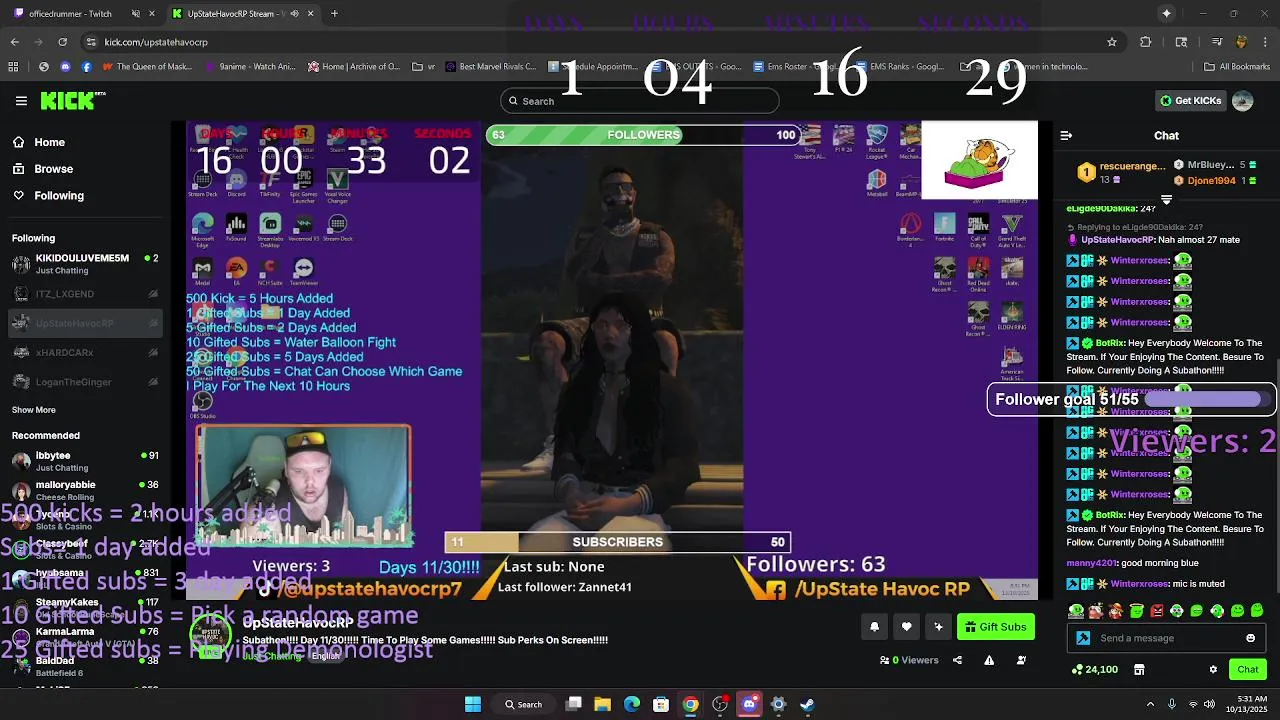Click the sparkle icon beside Gift Subs
The width and height of the screenshot is (1280, 720).
(938, 627)
